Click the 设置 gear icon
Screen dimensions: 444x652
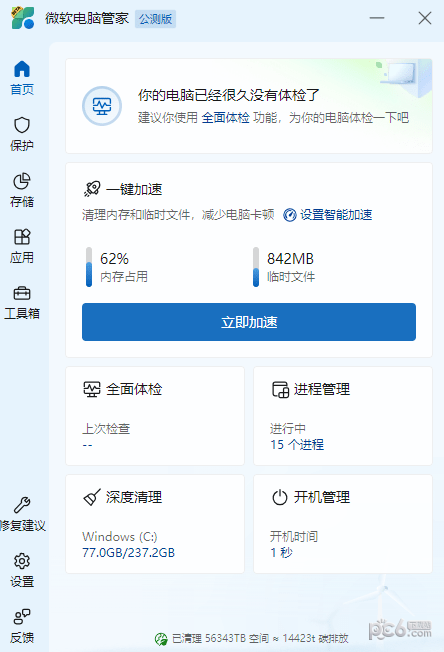22,561
